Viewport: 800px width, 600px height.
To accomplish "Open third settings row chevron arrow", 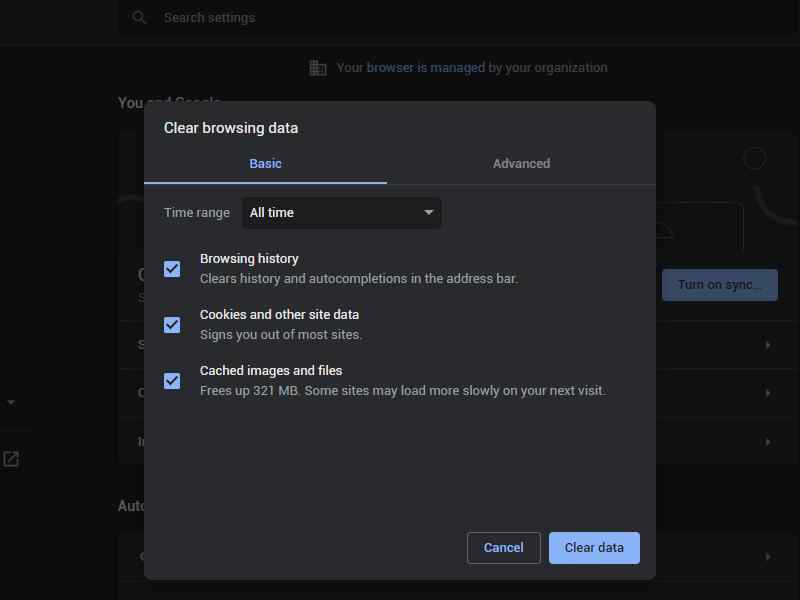I will 768,442.
